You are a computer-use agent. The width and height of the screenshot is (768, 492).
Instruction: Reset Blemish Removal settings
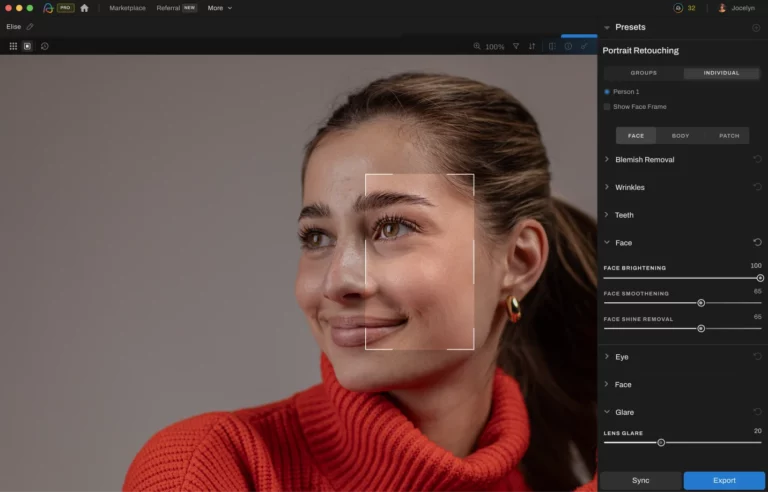point(757,159)
